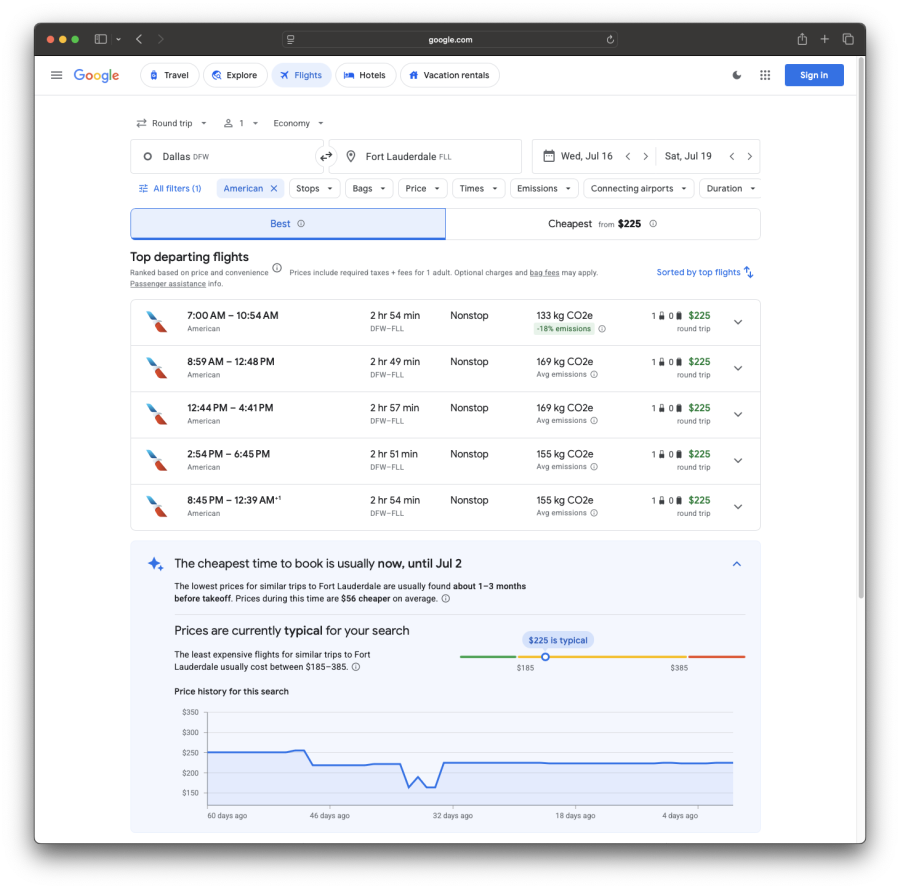
Task: Open the Price filter dropdown
Action: (422, 188)
